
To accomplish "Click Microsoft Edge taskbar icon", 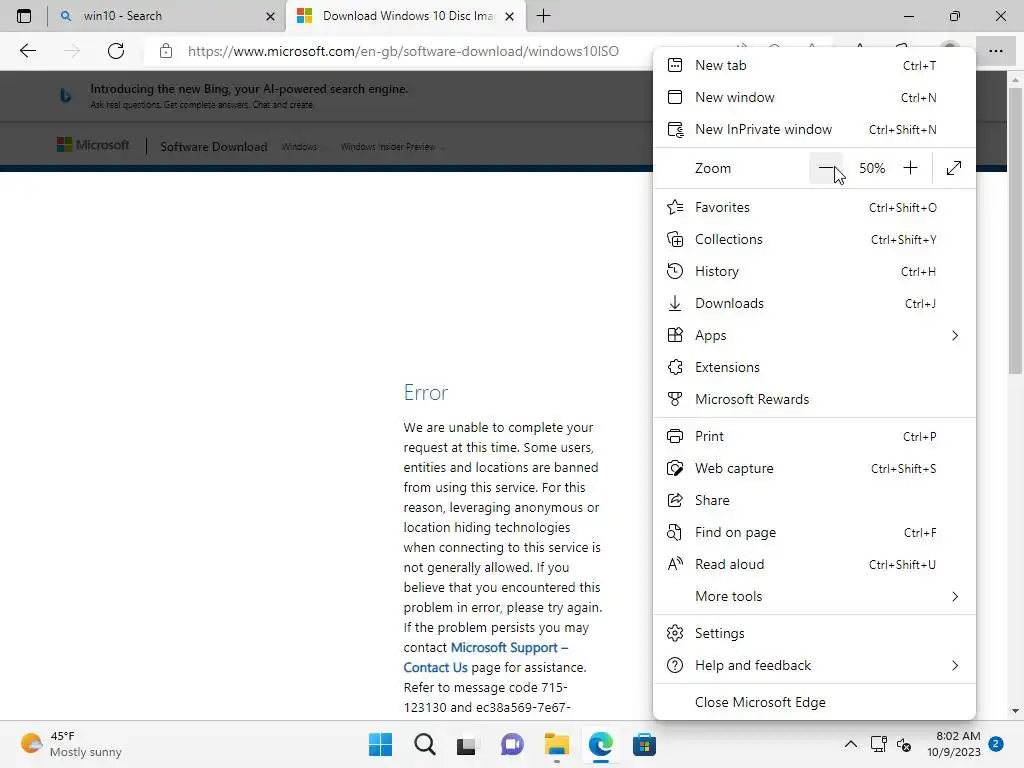I will coord(600,744).
